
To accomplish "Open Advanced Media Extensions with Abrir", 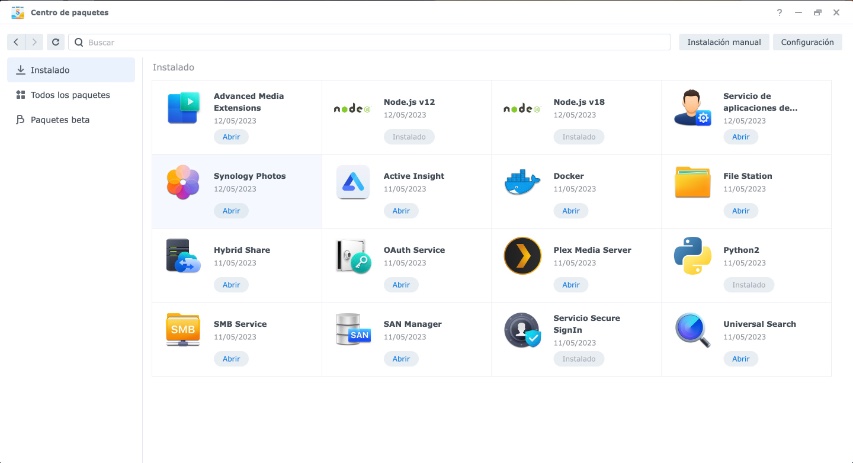I will pos(231,137).
